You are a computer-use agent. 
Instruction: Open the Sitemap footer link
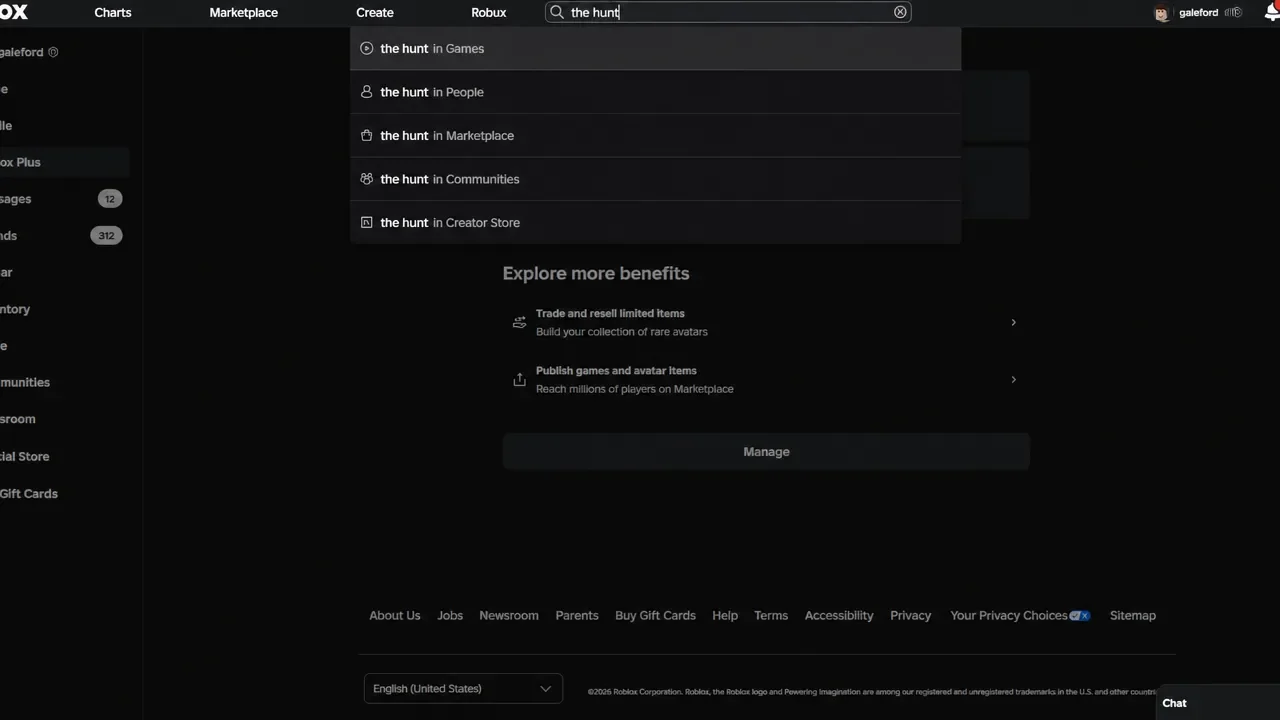pyautogui.click(x=1133, y=615)
